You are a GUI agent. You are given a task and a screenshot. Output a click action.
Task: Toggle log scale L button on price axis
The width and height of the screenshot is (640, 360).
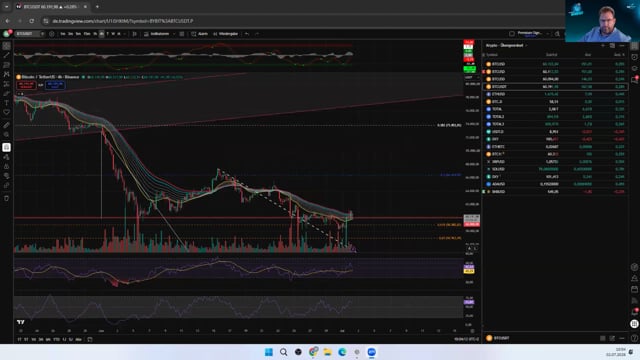pos(475,248)
